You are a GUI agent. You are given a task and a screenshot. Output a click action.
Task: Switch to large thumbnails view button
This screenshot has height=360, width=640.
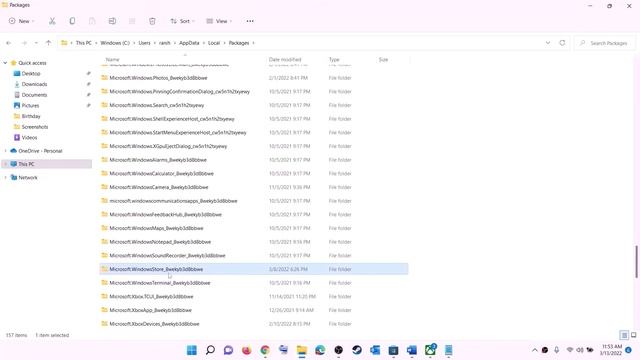[x=633, y=335]
